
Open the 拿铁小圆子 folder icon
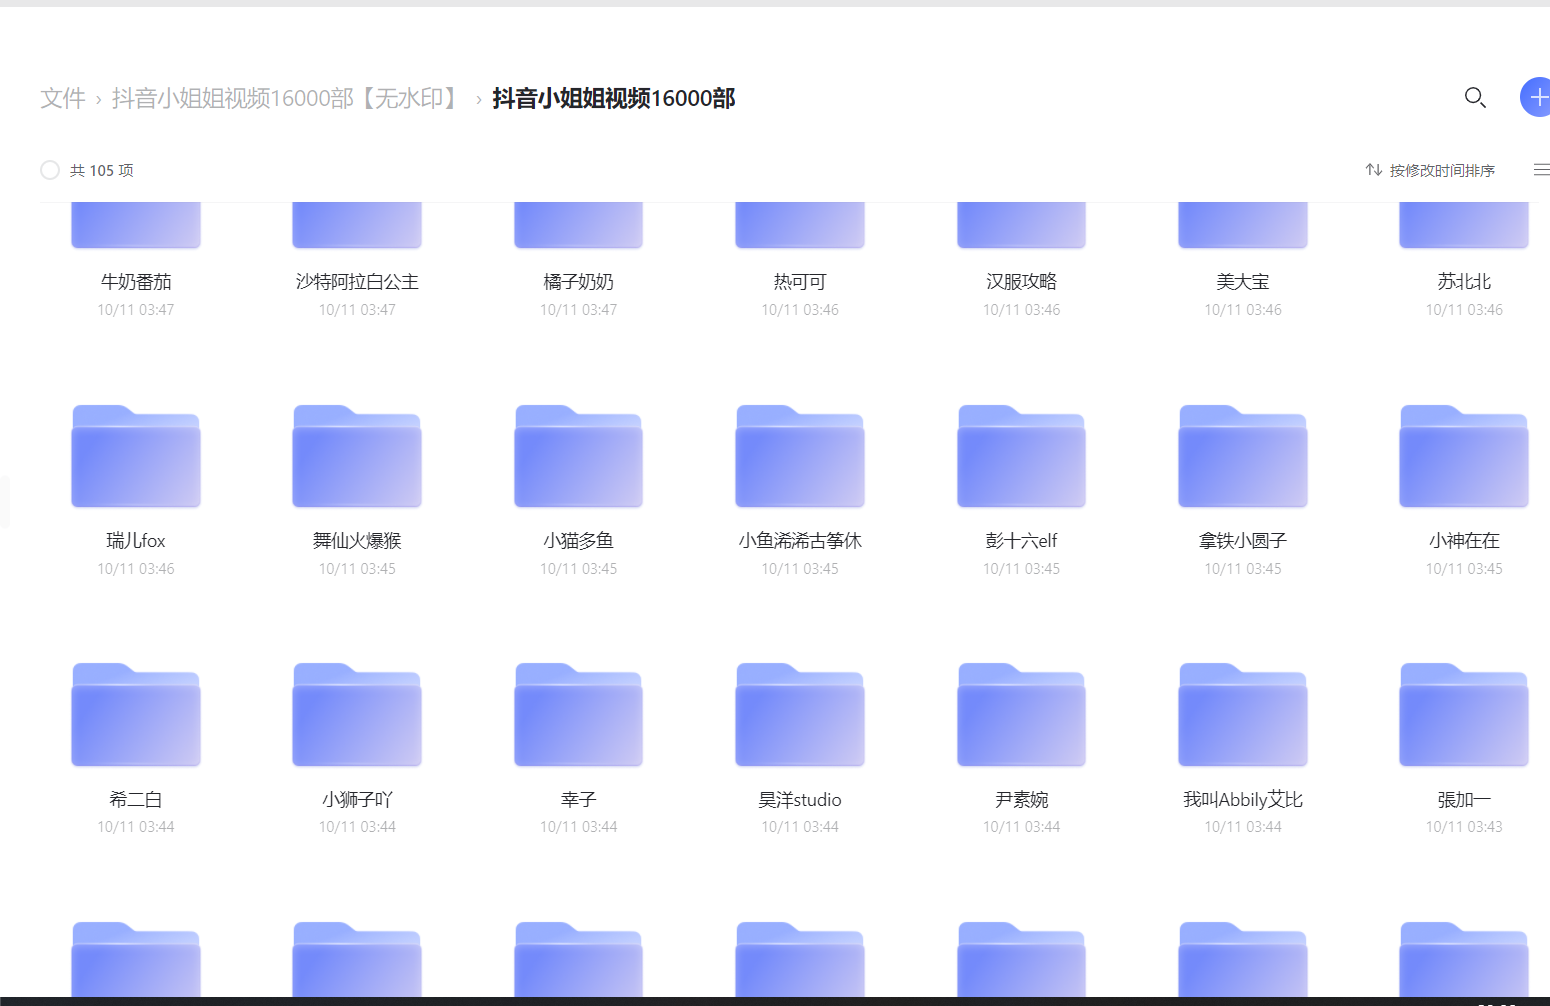1243,457
